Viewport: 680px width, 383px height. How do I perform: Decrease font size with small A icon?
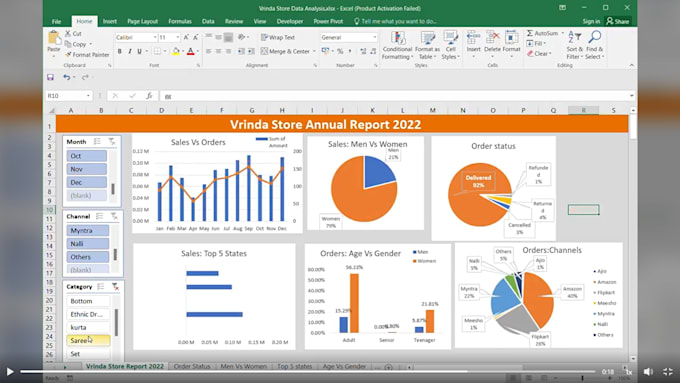coord(196,38)
